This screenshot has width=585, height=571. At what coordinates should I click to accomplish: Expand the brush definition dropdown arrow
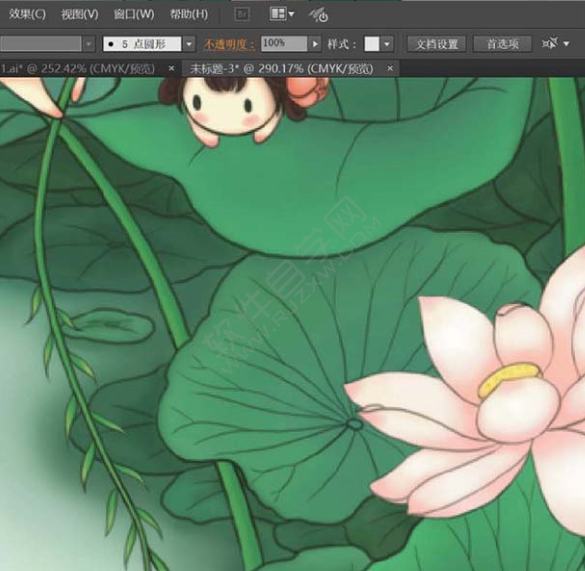click(x=189, y=44)
